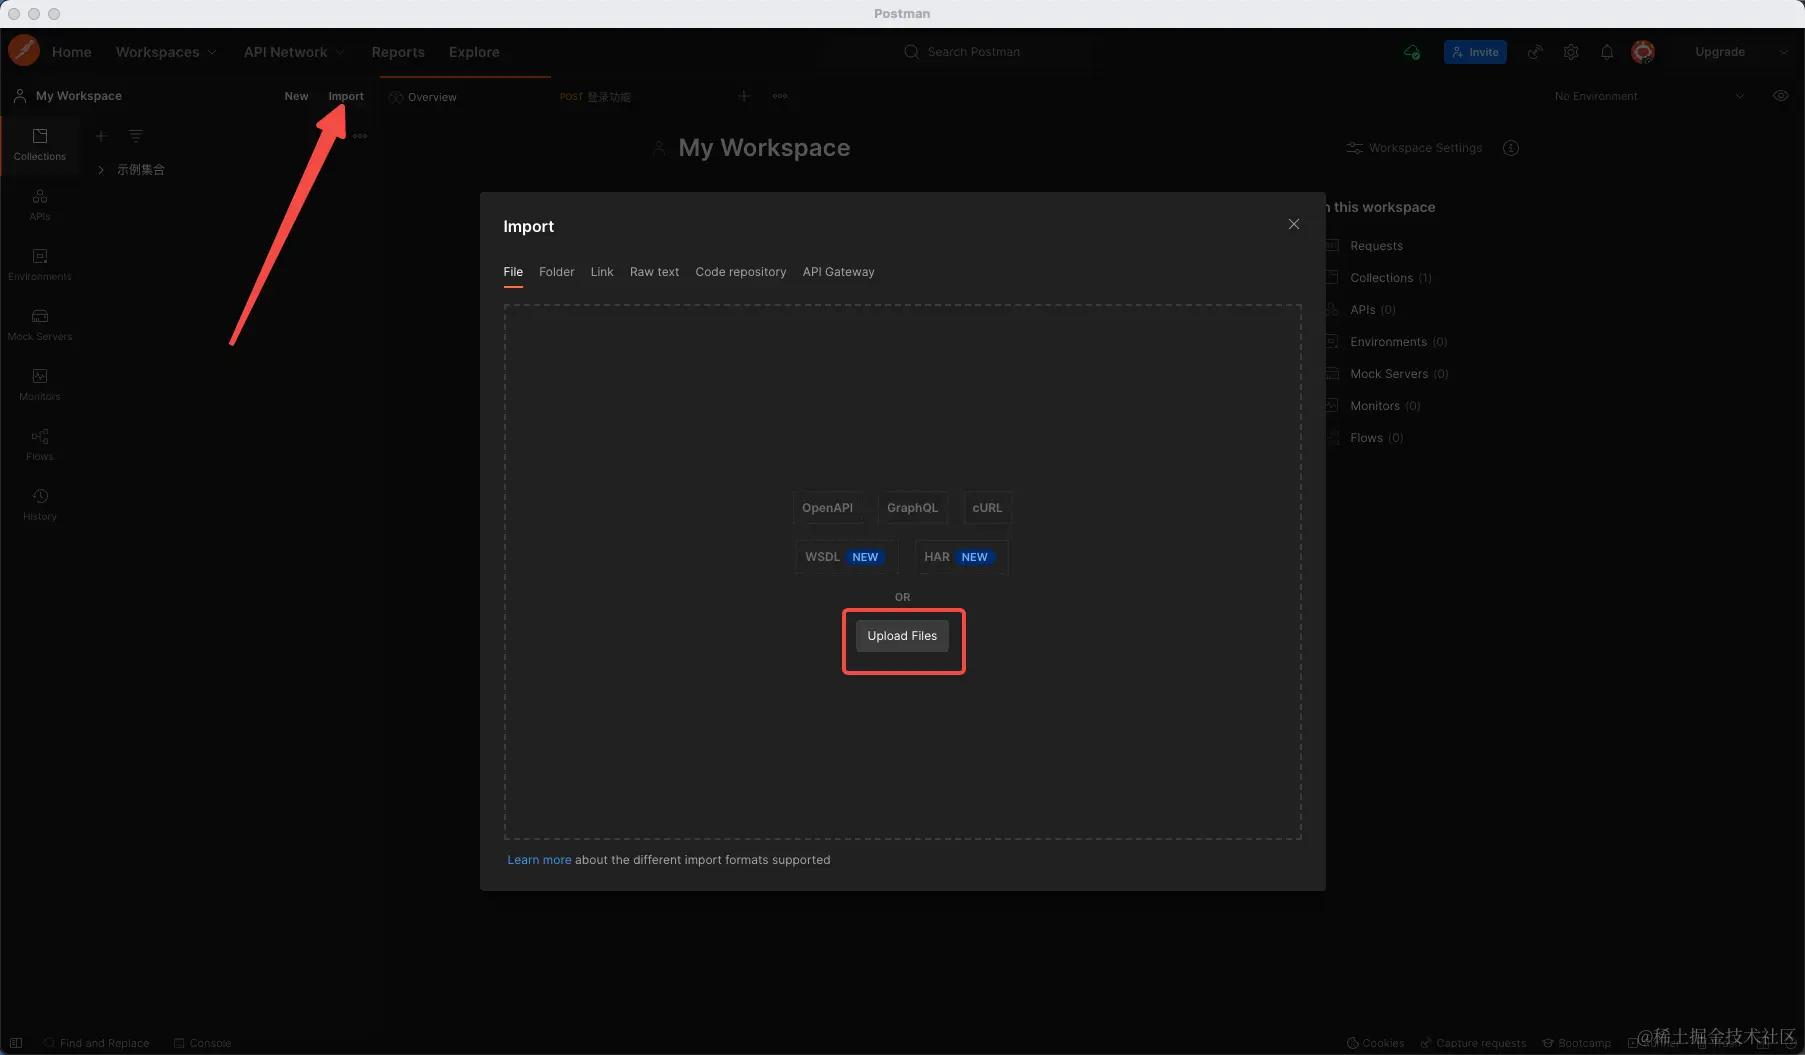
Task: Click the New button in workspace header
Action: 296,96
